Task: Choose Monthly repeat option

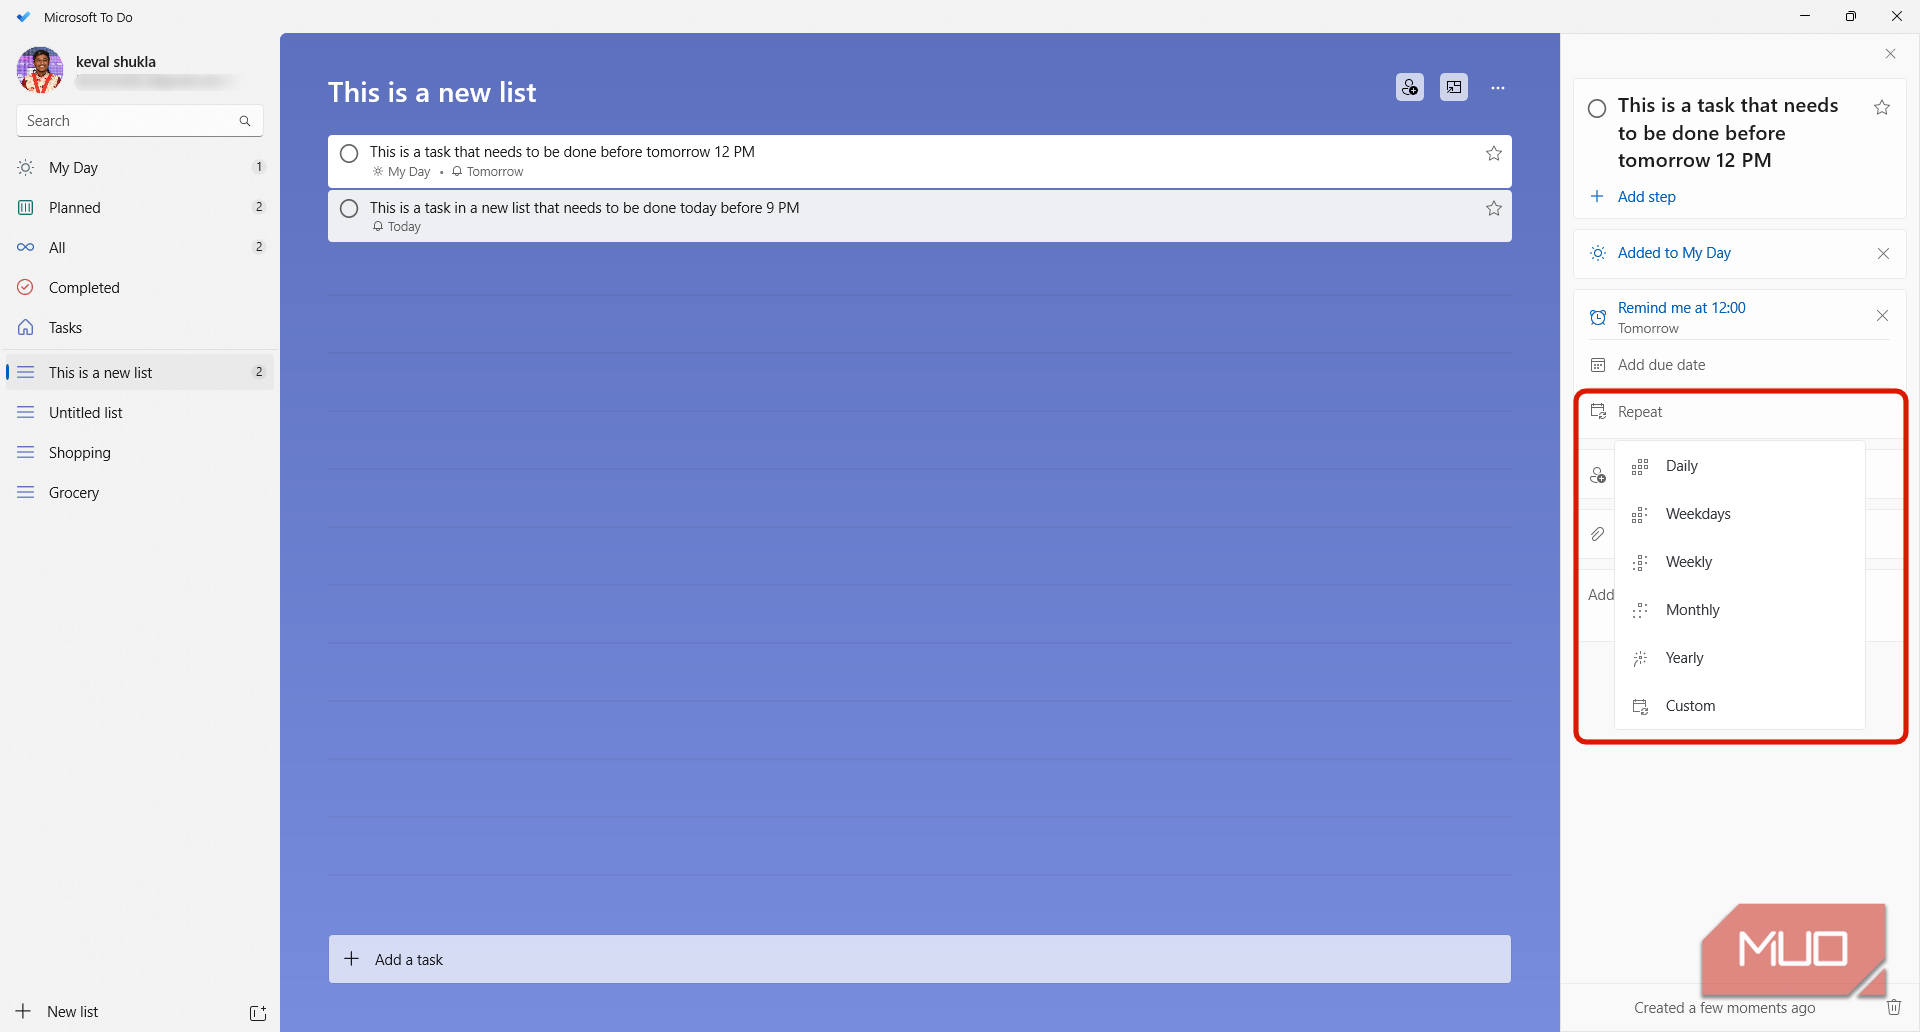Action: coord(1740,610)
